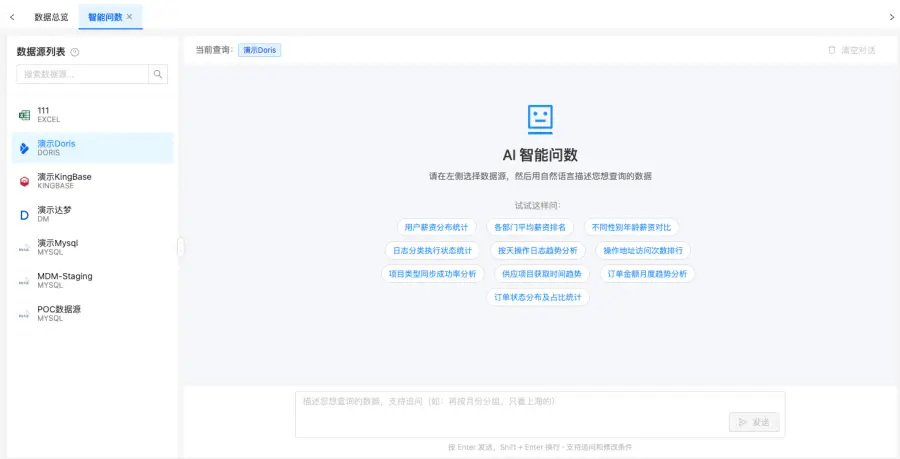Choose suggestion 按天操作日志趋势分析
Viewport: 900px width, 459px height.
538,251
